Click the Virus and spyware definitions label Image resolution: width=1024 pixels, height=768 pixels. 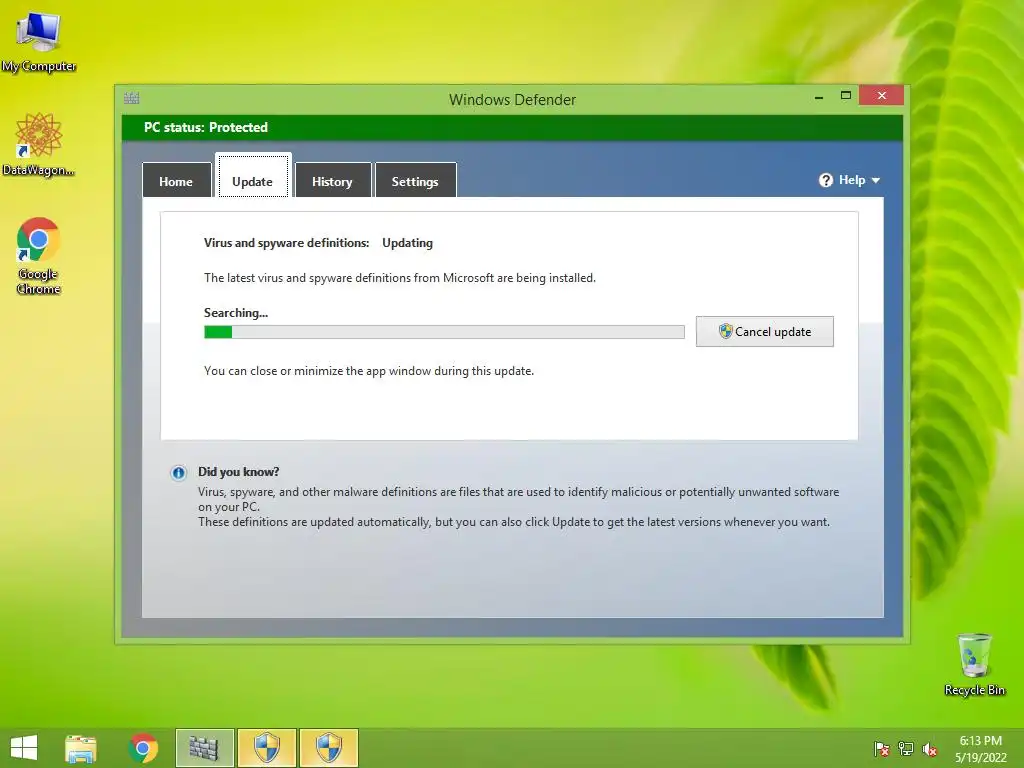point(287,243)
